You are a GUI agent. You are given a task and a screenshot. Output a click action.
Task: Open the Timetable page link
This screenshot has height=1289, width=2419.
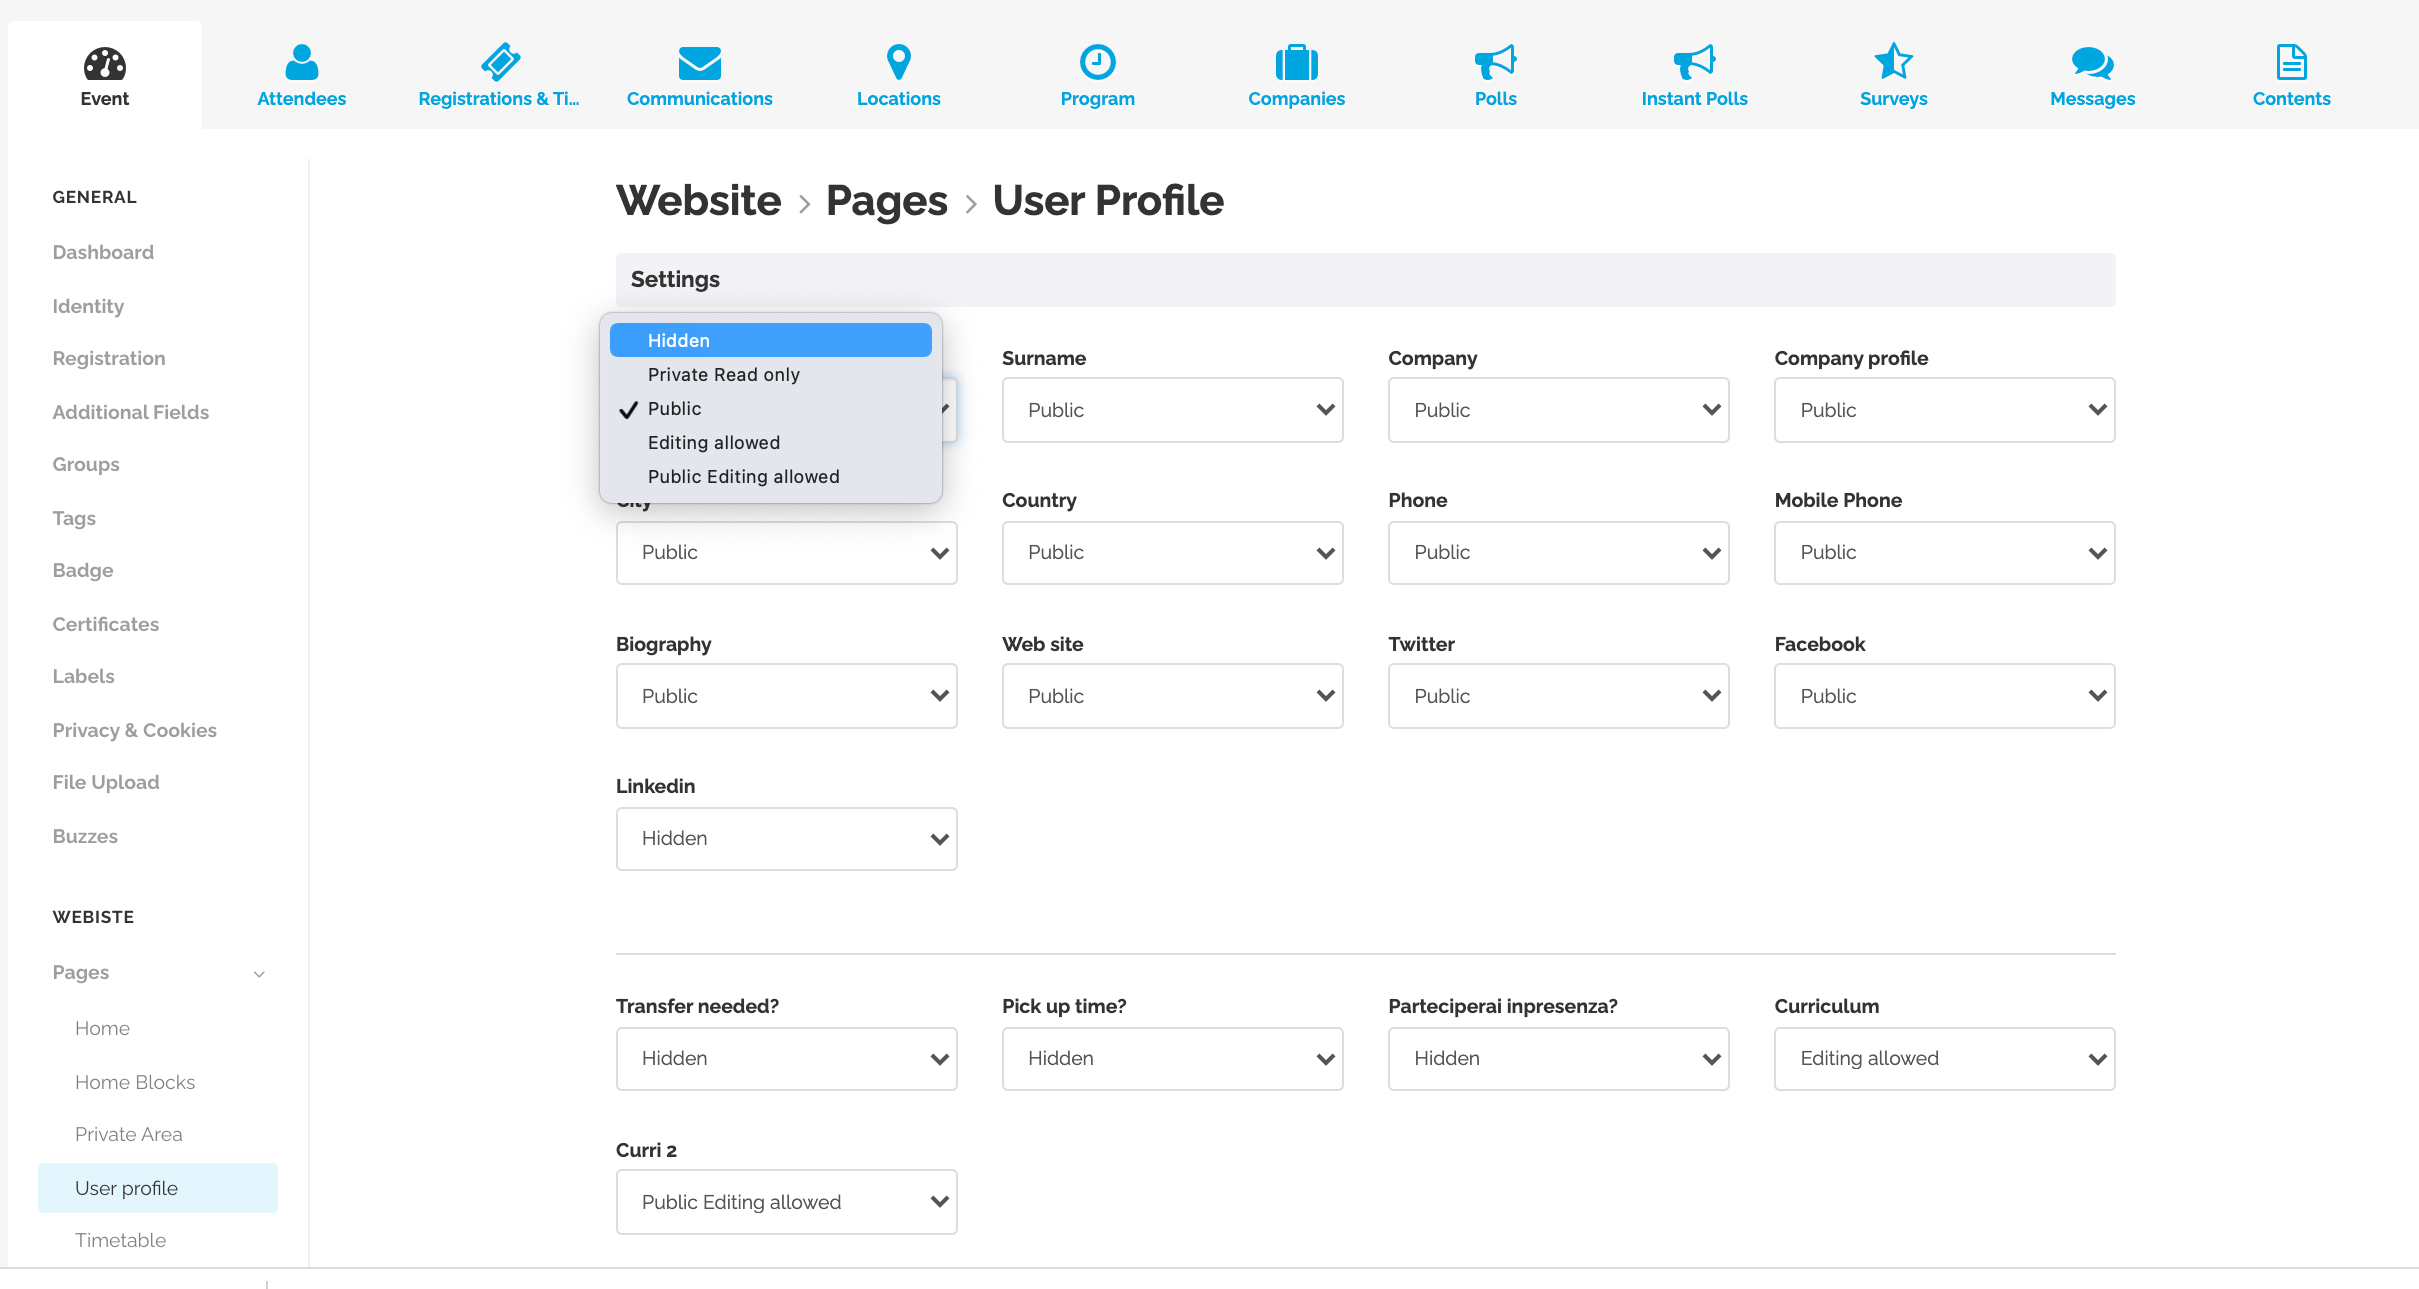point(120,1240)
